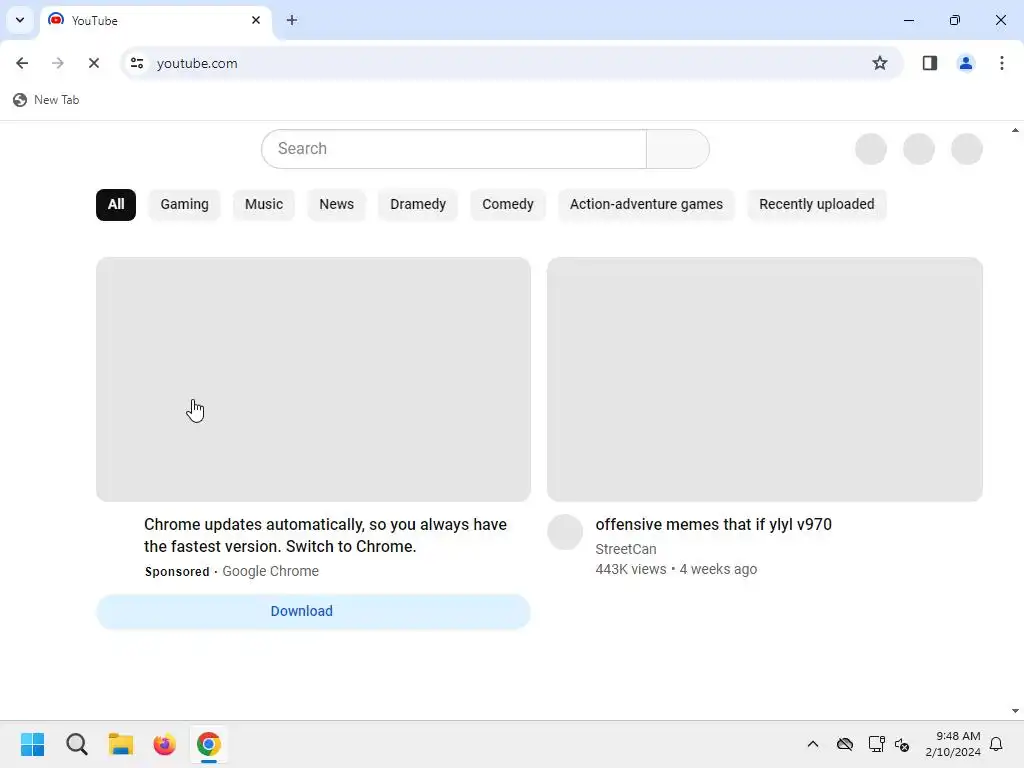Open site information icon in address bar

click(x=136, y=63)
